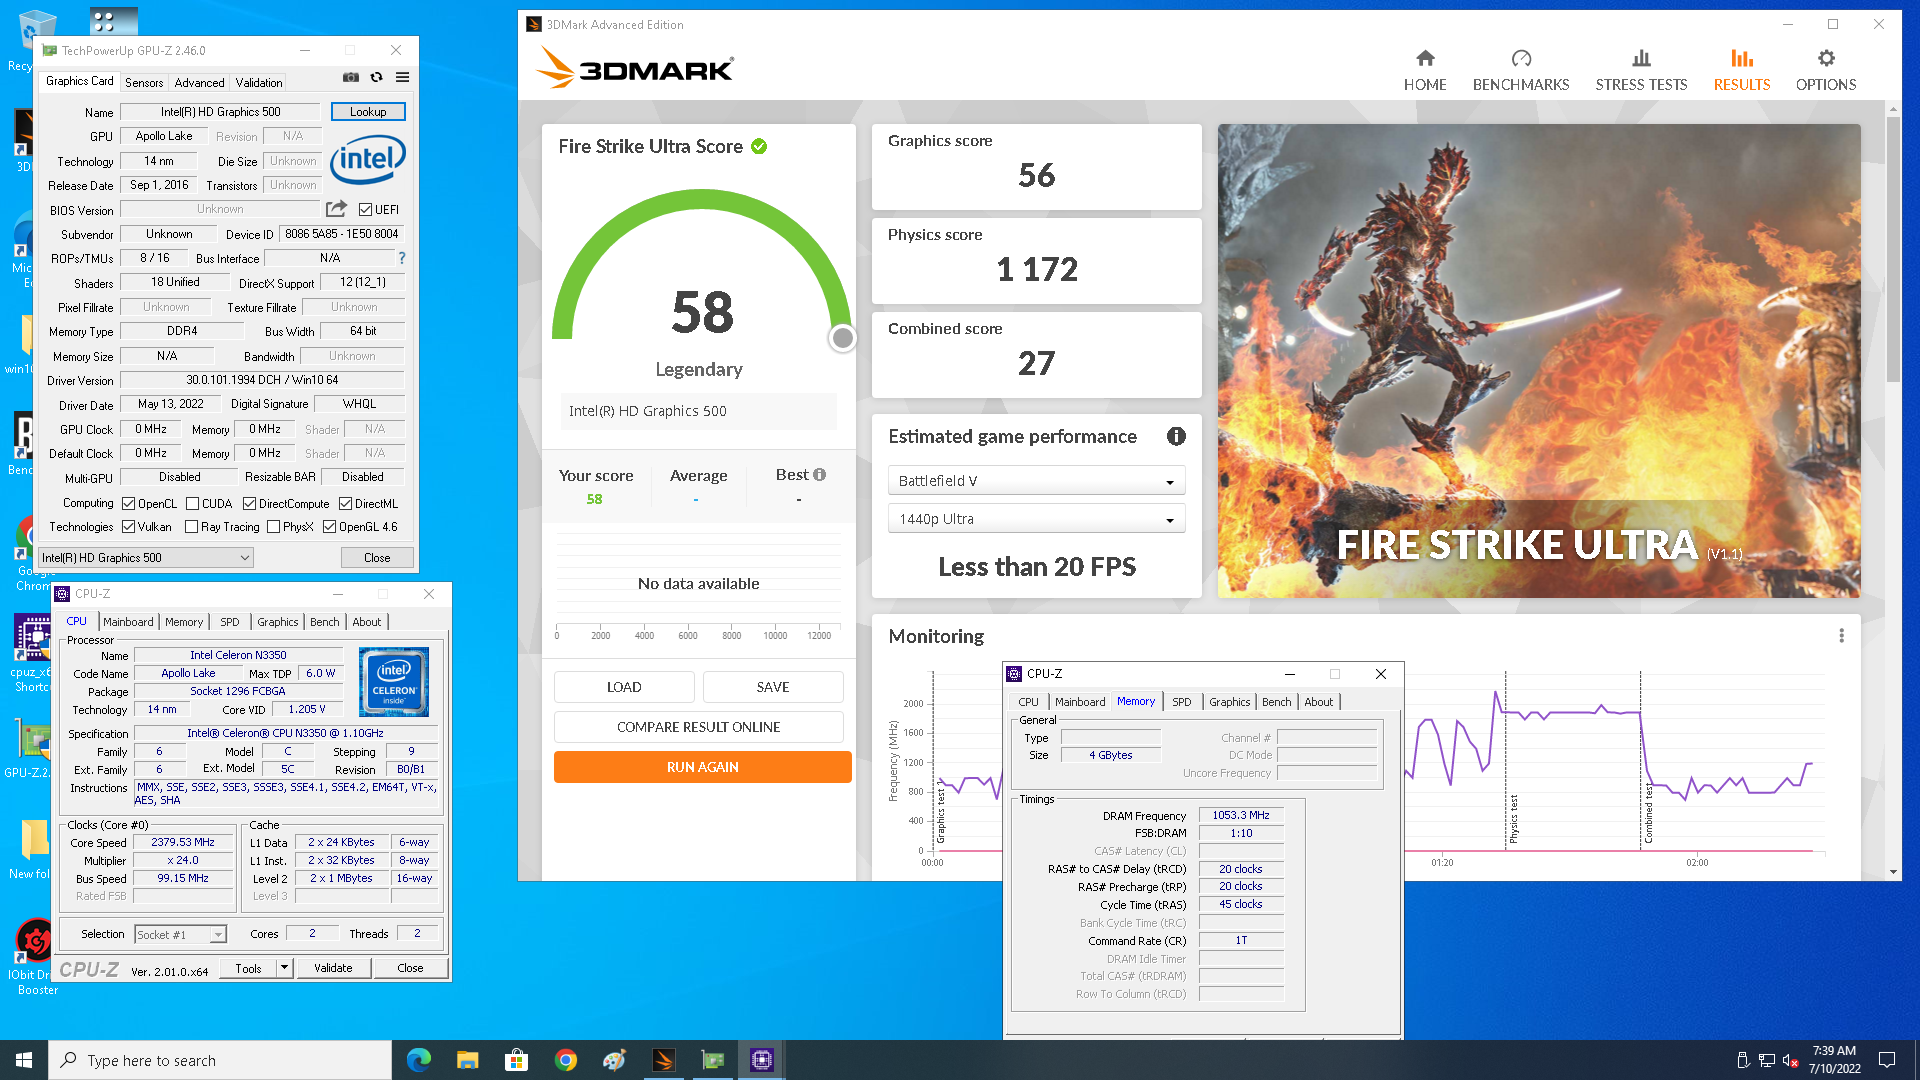Toggle the OpenGL 4.6 checkbox
Image resolution: width=1920 pixels, height=1080 pixels.
tap(329, 527)
